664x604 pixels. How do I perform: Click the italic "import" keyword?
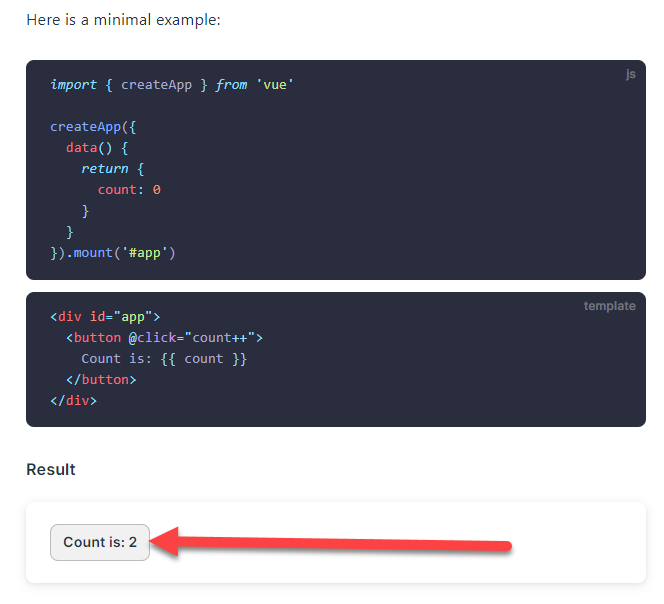(73, 85)
